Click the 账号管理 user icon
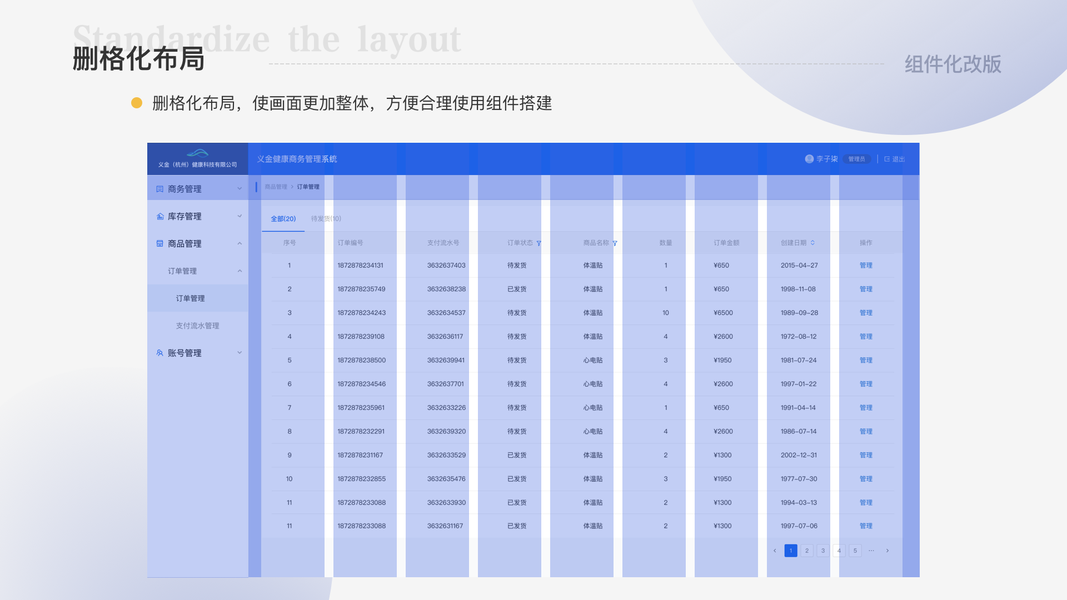Screen dimensions: 1067x600 pos(159,353)
